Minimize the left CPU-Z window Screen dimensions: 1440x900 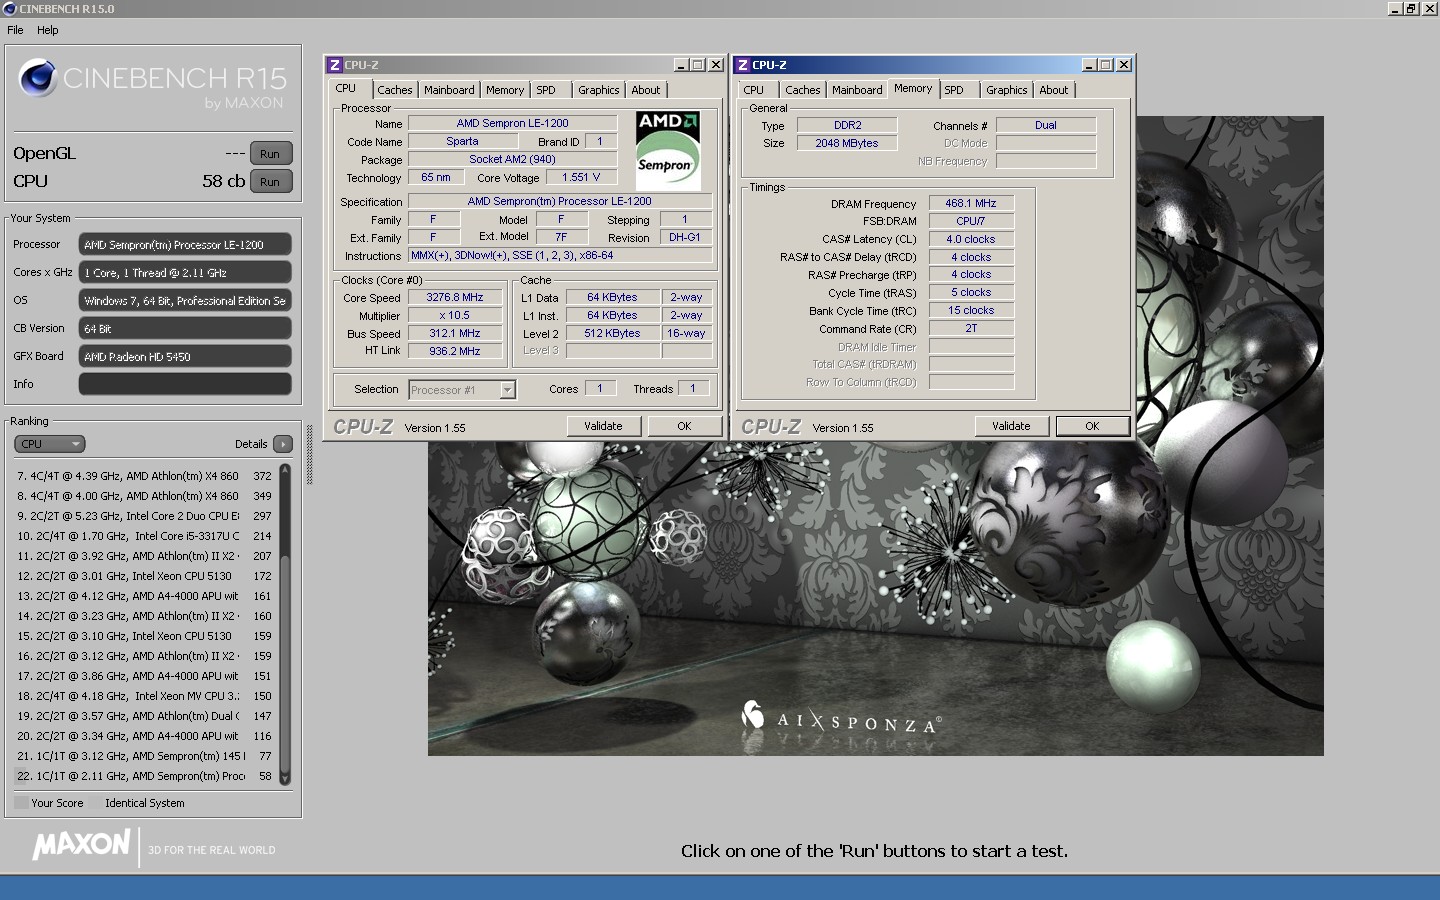click(681, 65)
